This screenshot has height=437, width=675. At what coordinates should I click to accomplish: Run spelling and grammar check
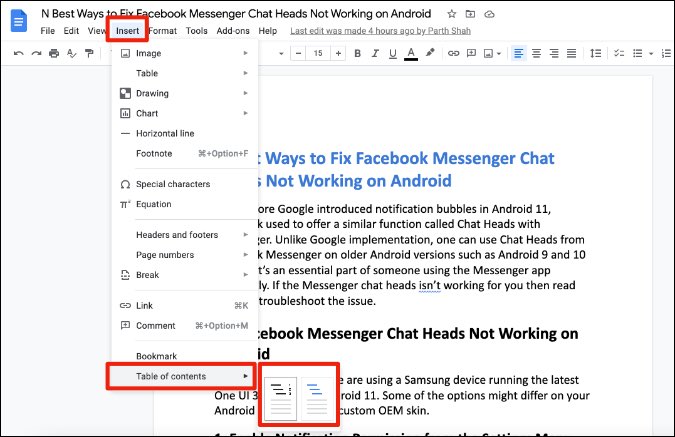coord(71,53)
